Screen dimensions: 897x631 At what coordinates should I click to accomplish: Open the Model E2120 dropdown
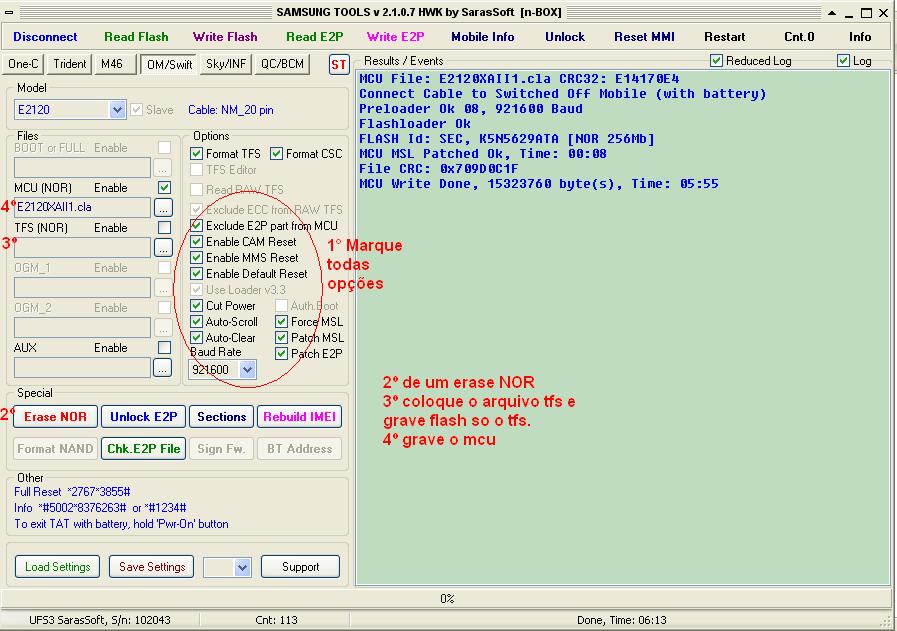point(117,110)
